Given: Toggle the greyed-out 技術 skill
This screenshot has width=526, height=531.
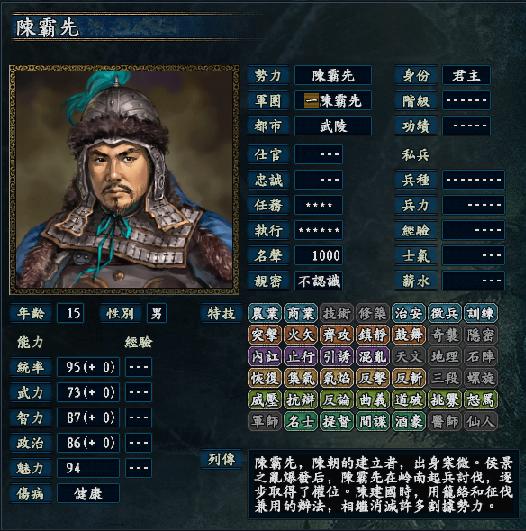Looking at the screenshot, I should (x=337, y=313).
